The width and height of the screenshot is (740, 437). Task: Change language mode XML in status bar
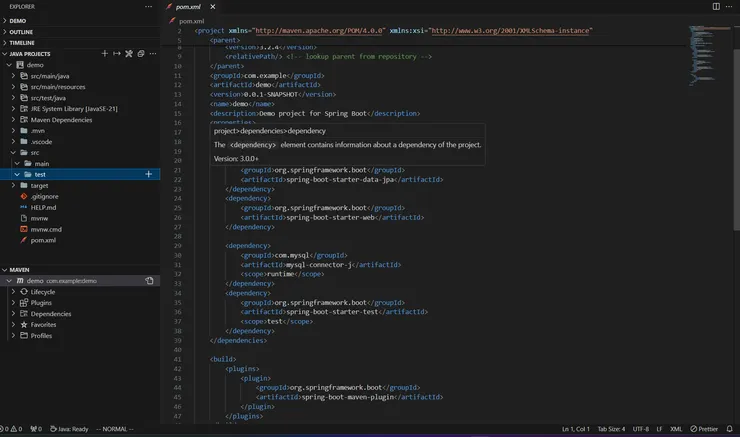676,429
